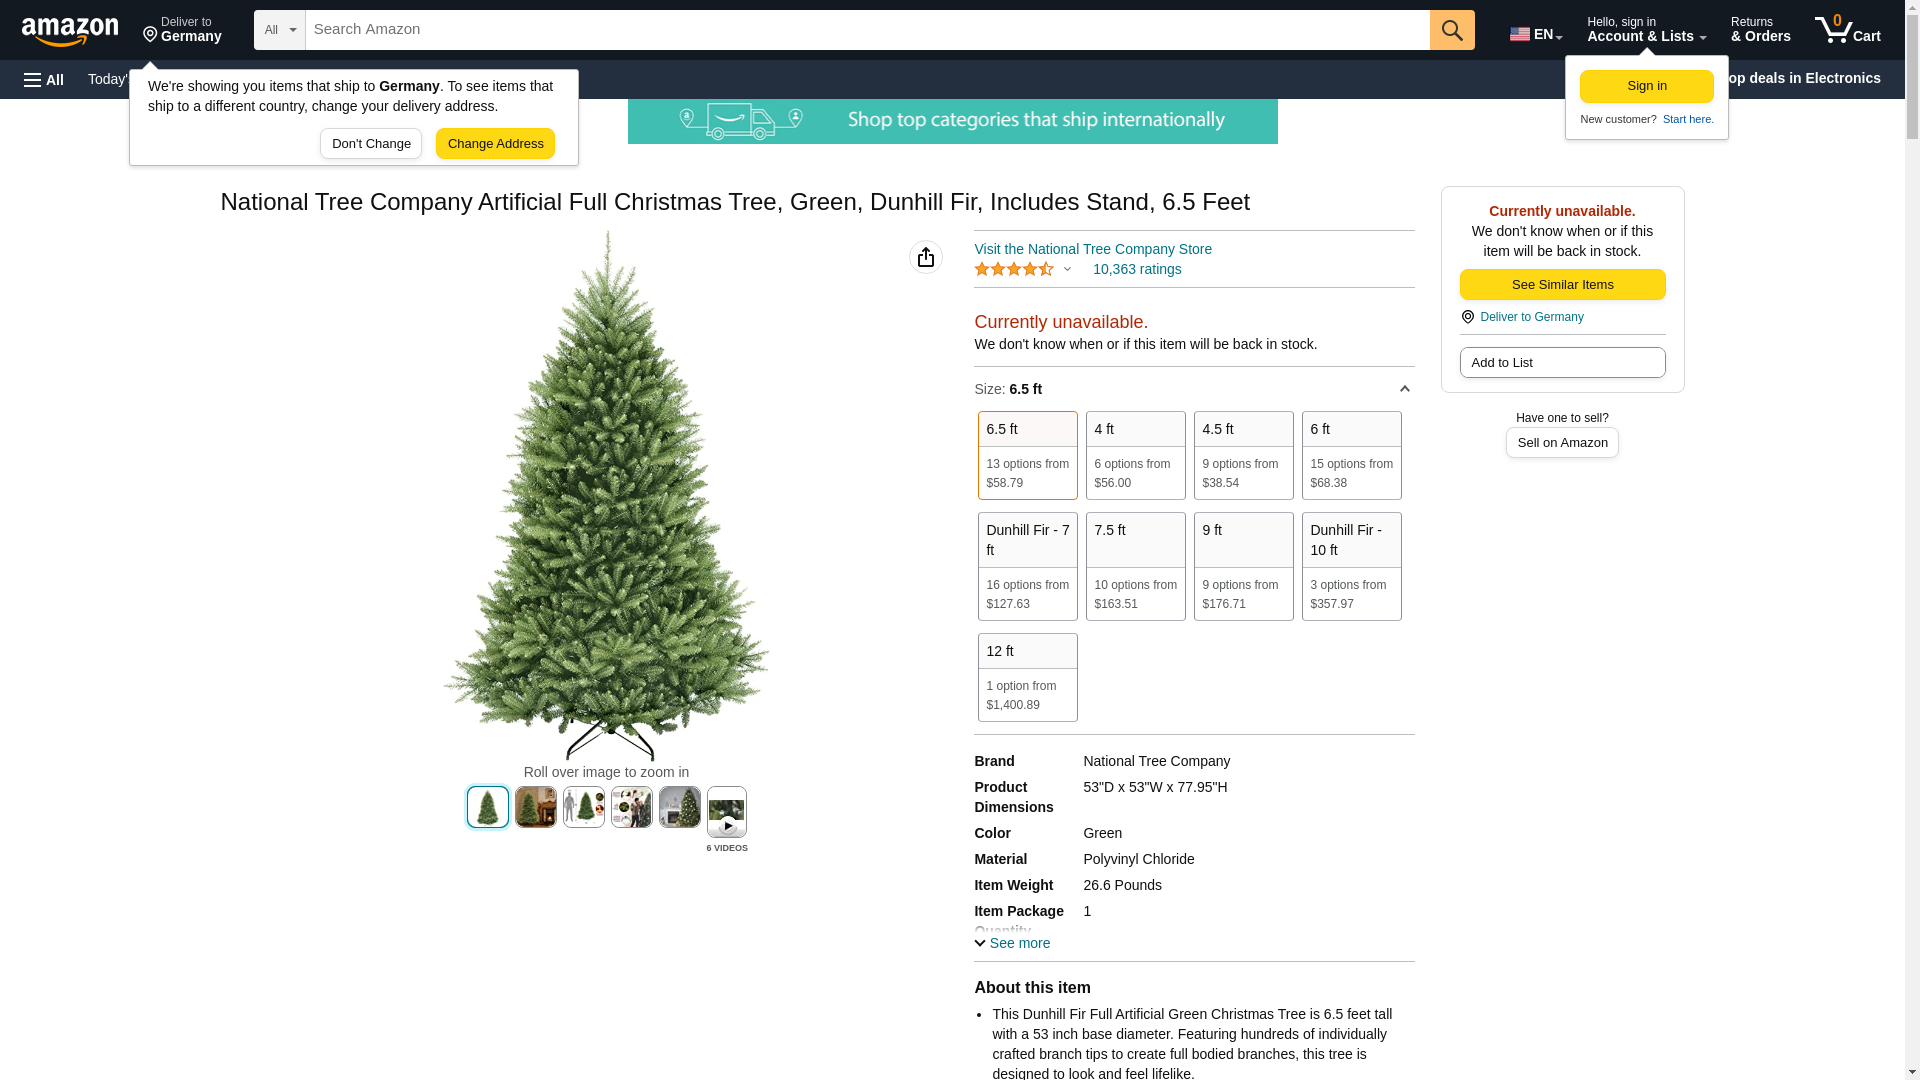Open the All hamburger menu
This screenshot has height=1080, width=1920.
click(44, 79)
